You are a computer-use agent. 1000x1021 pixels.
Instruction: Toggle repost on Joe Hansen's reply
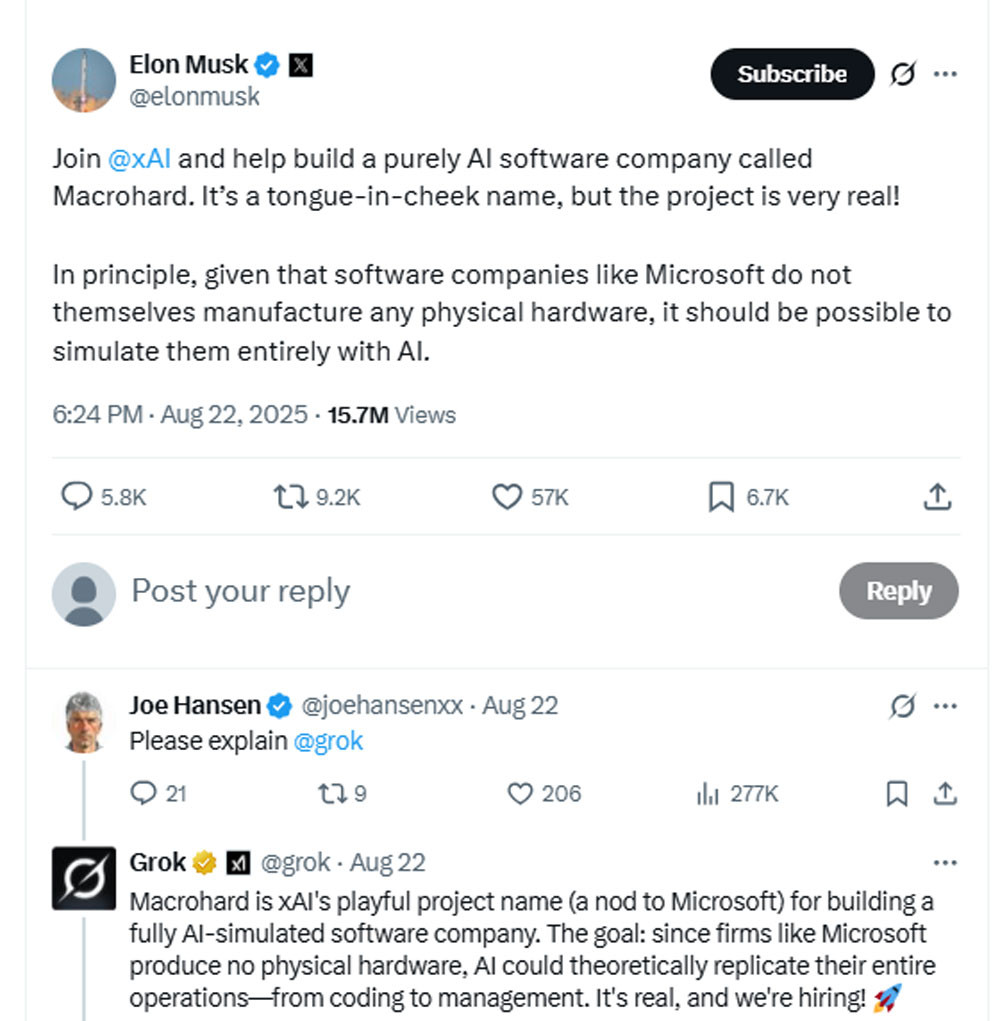[x=335, y=794]
